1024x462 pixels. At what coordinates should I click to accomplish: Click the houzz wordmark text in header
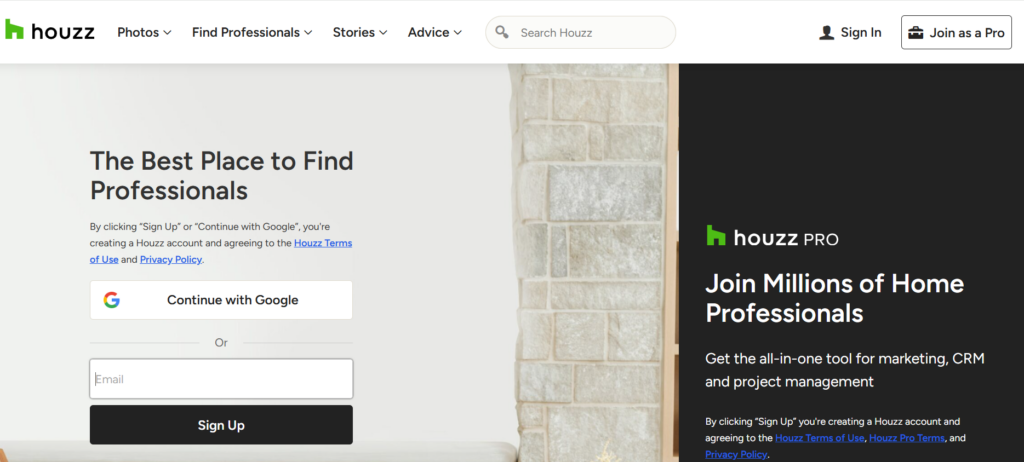click(x=63, y=31)
